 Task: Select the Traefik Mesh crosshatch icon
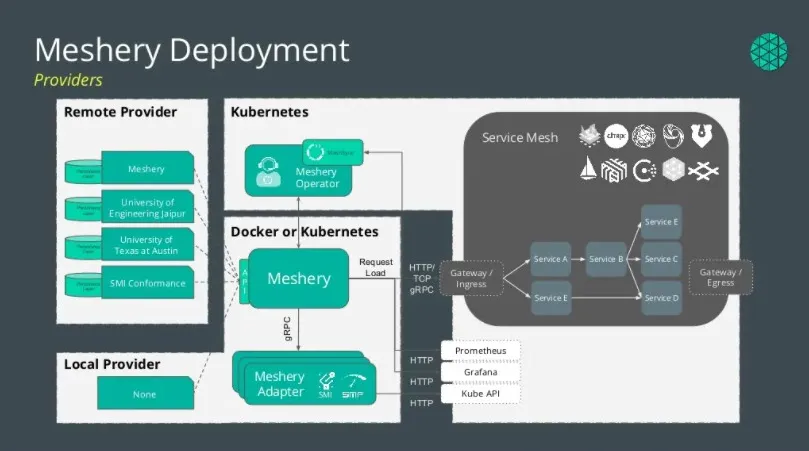(705, 170)
